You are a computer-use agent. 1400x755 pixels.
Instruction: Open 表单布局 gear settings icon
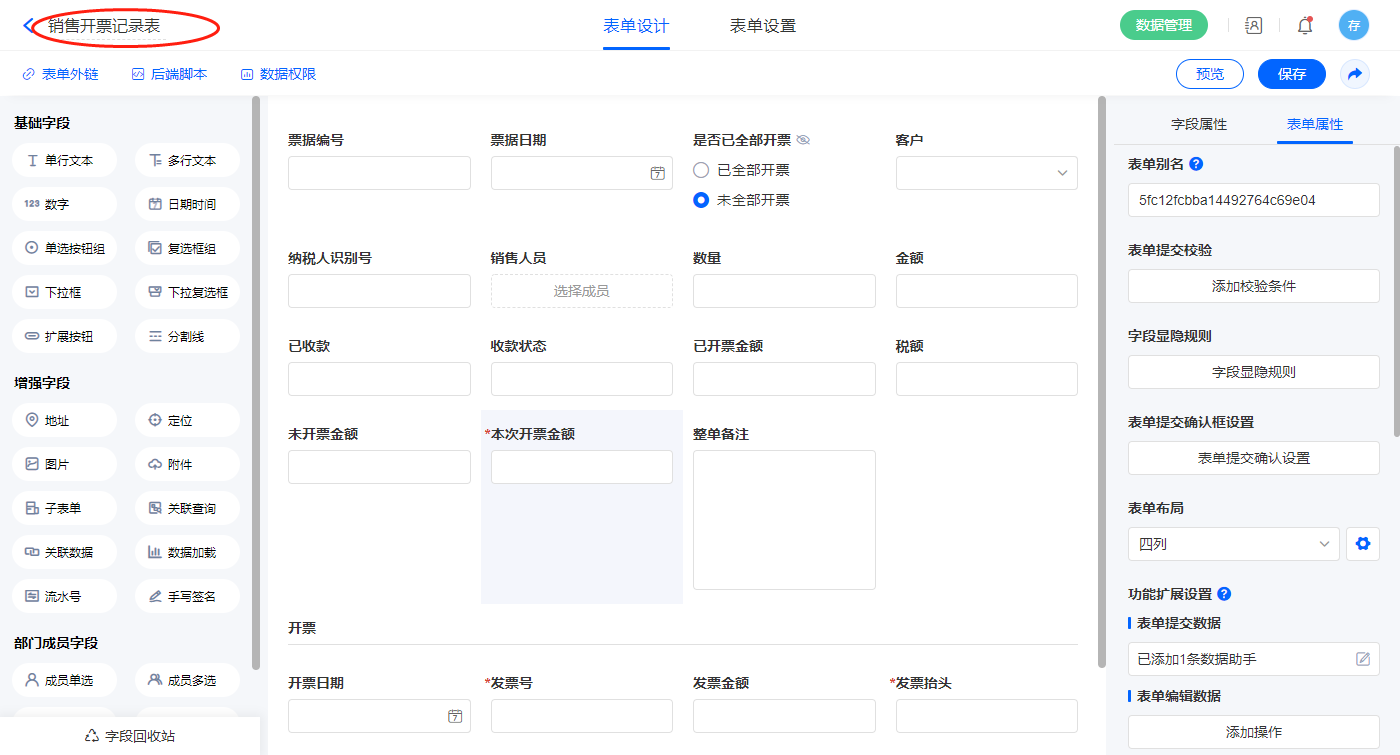coord(1361,544)
